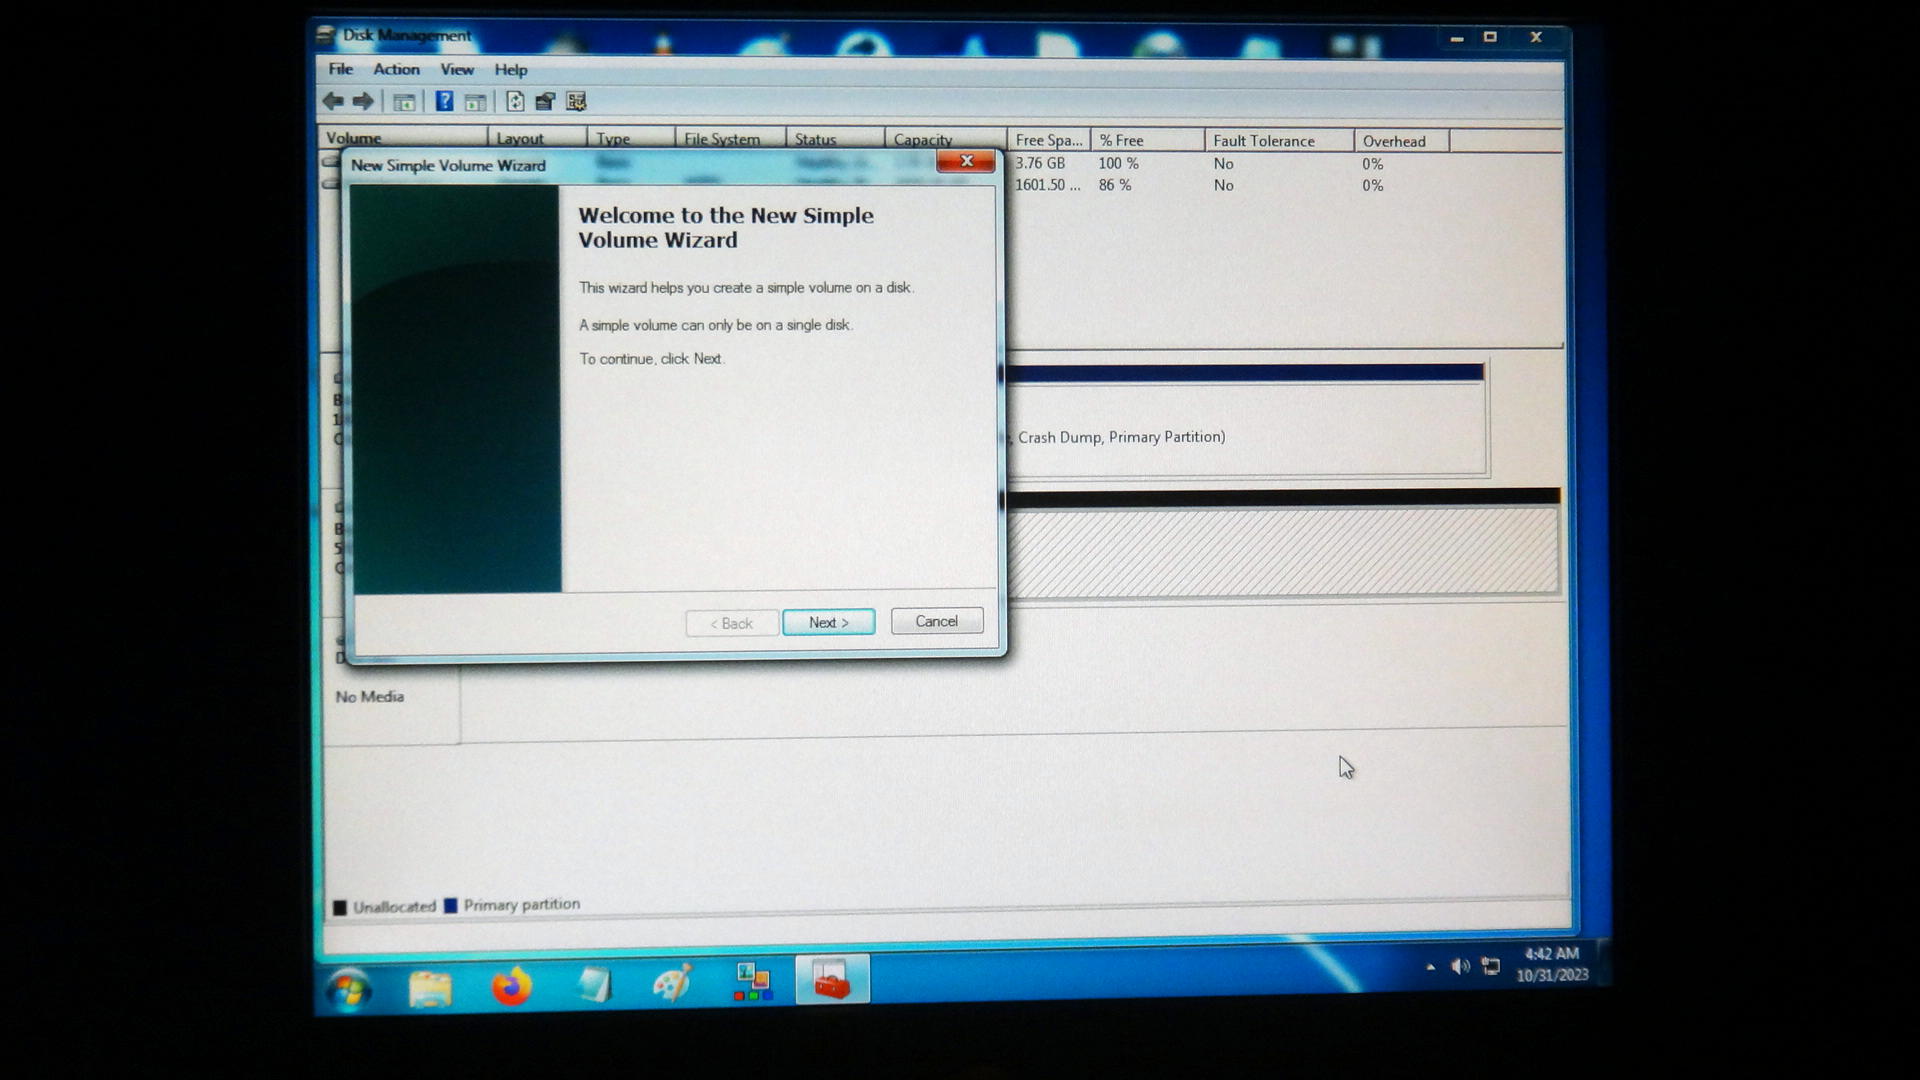Click Next in the volume wizard
Screen dimensions: 1920x1080
pyautogui.click(x=828, y=622)
